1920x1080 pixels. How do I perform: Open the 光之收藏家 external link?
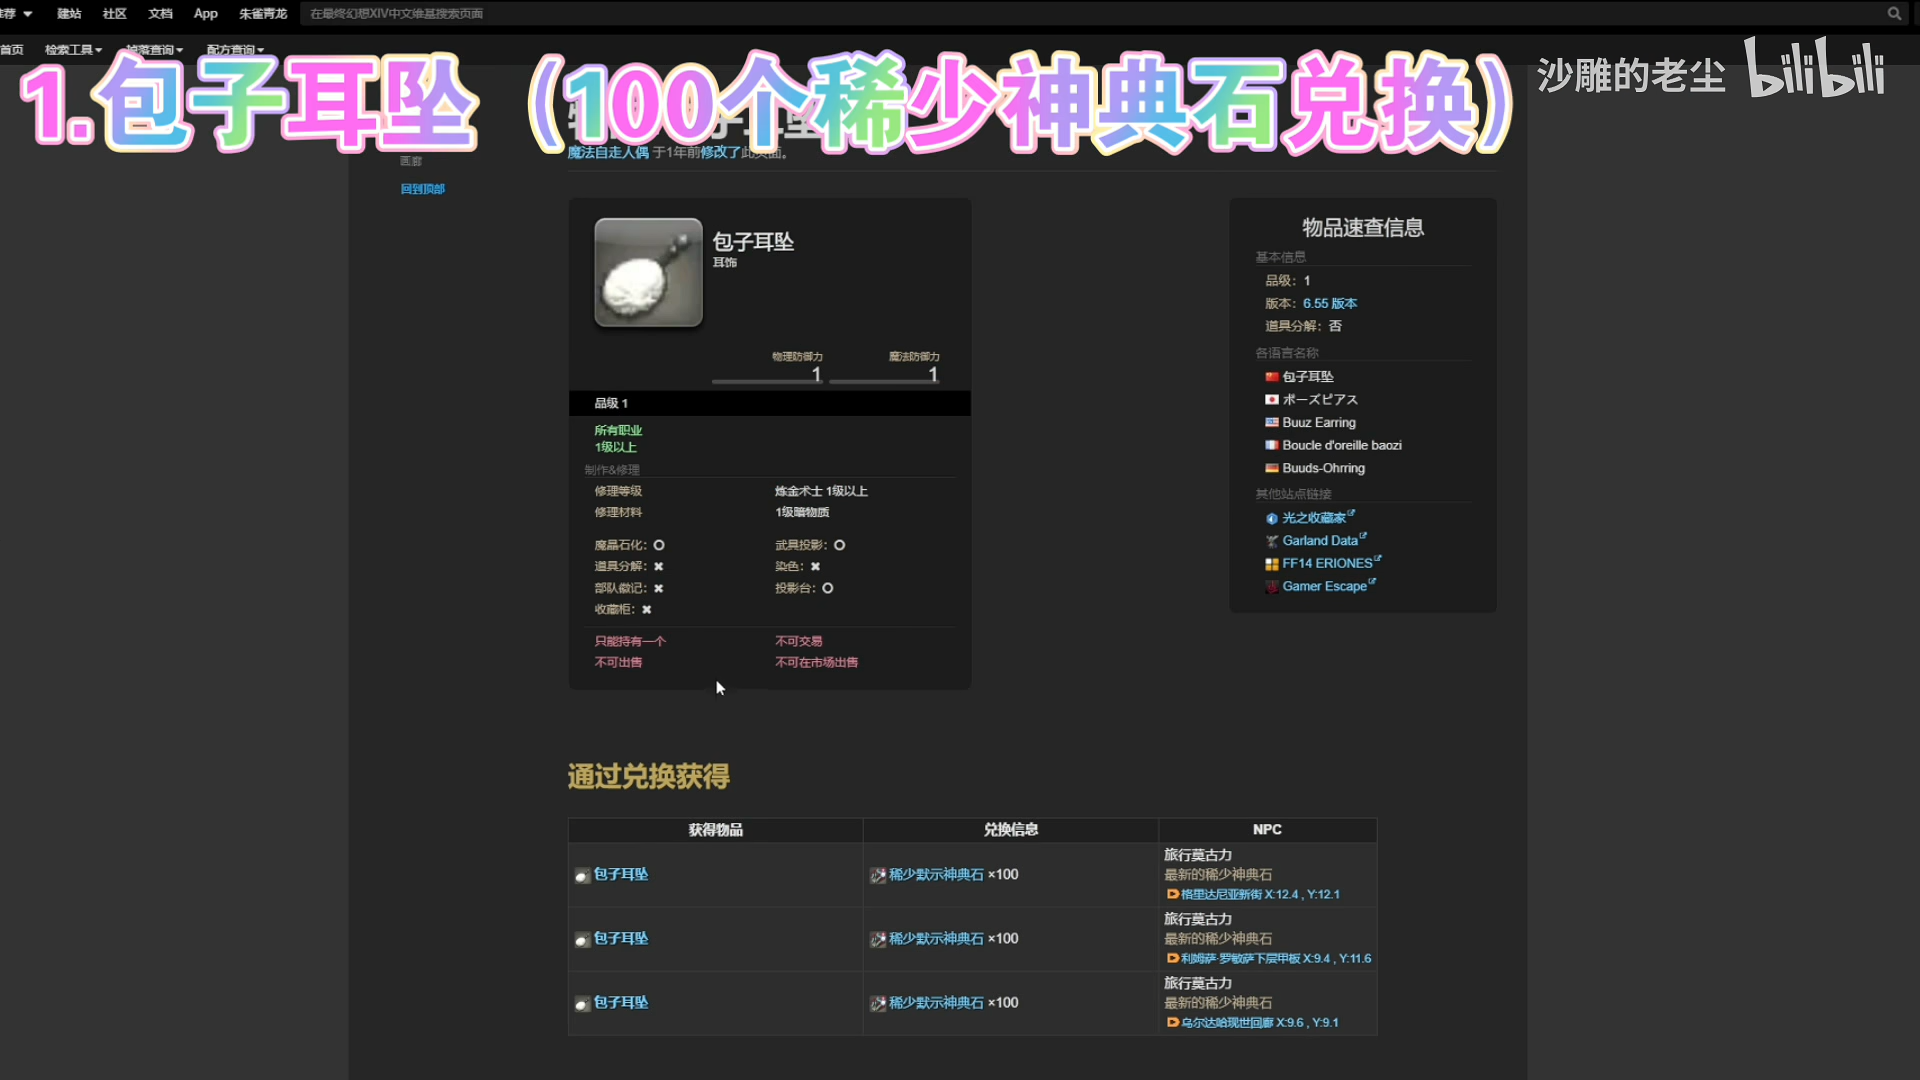[1313, 518]
